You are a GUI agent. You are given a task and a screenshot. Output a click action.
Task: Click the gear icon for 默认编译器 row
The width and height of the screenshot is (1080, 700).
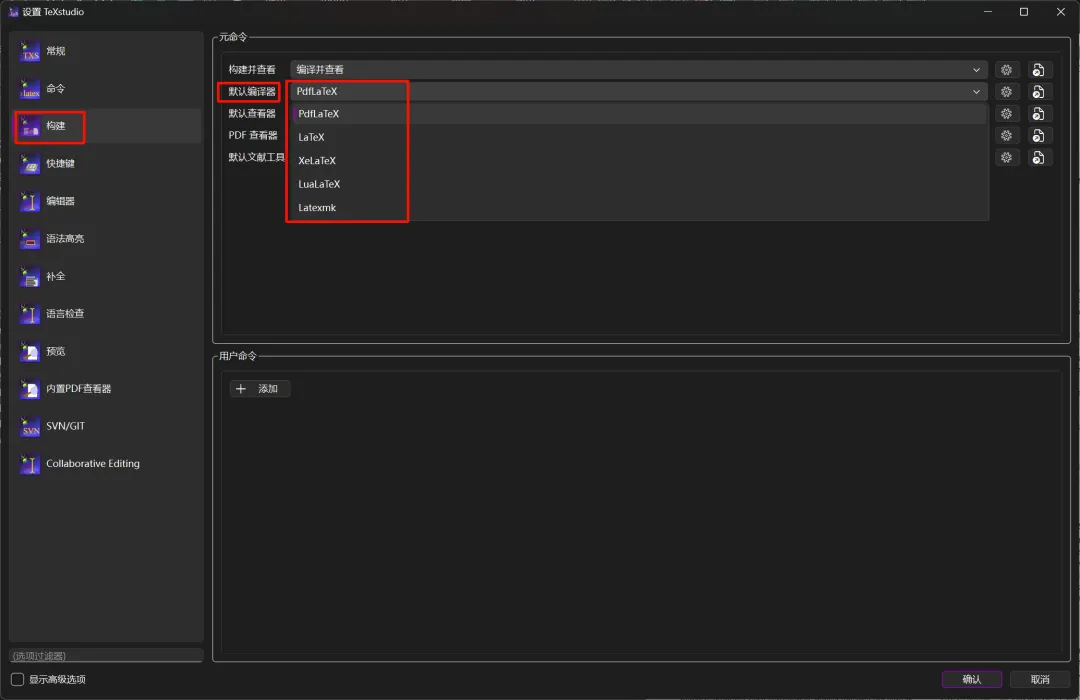click(x=1006, y=92)
